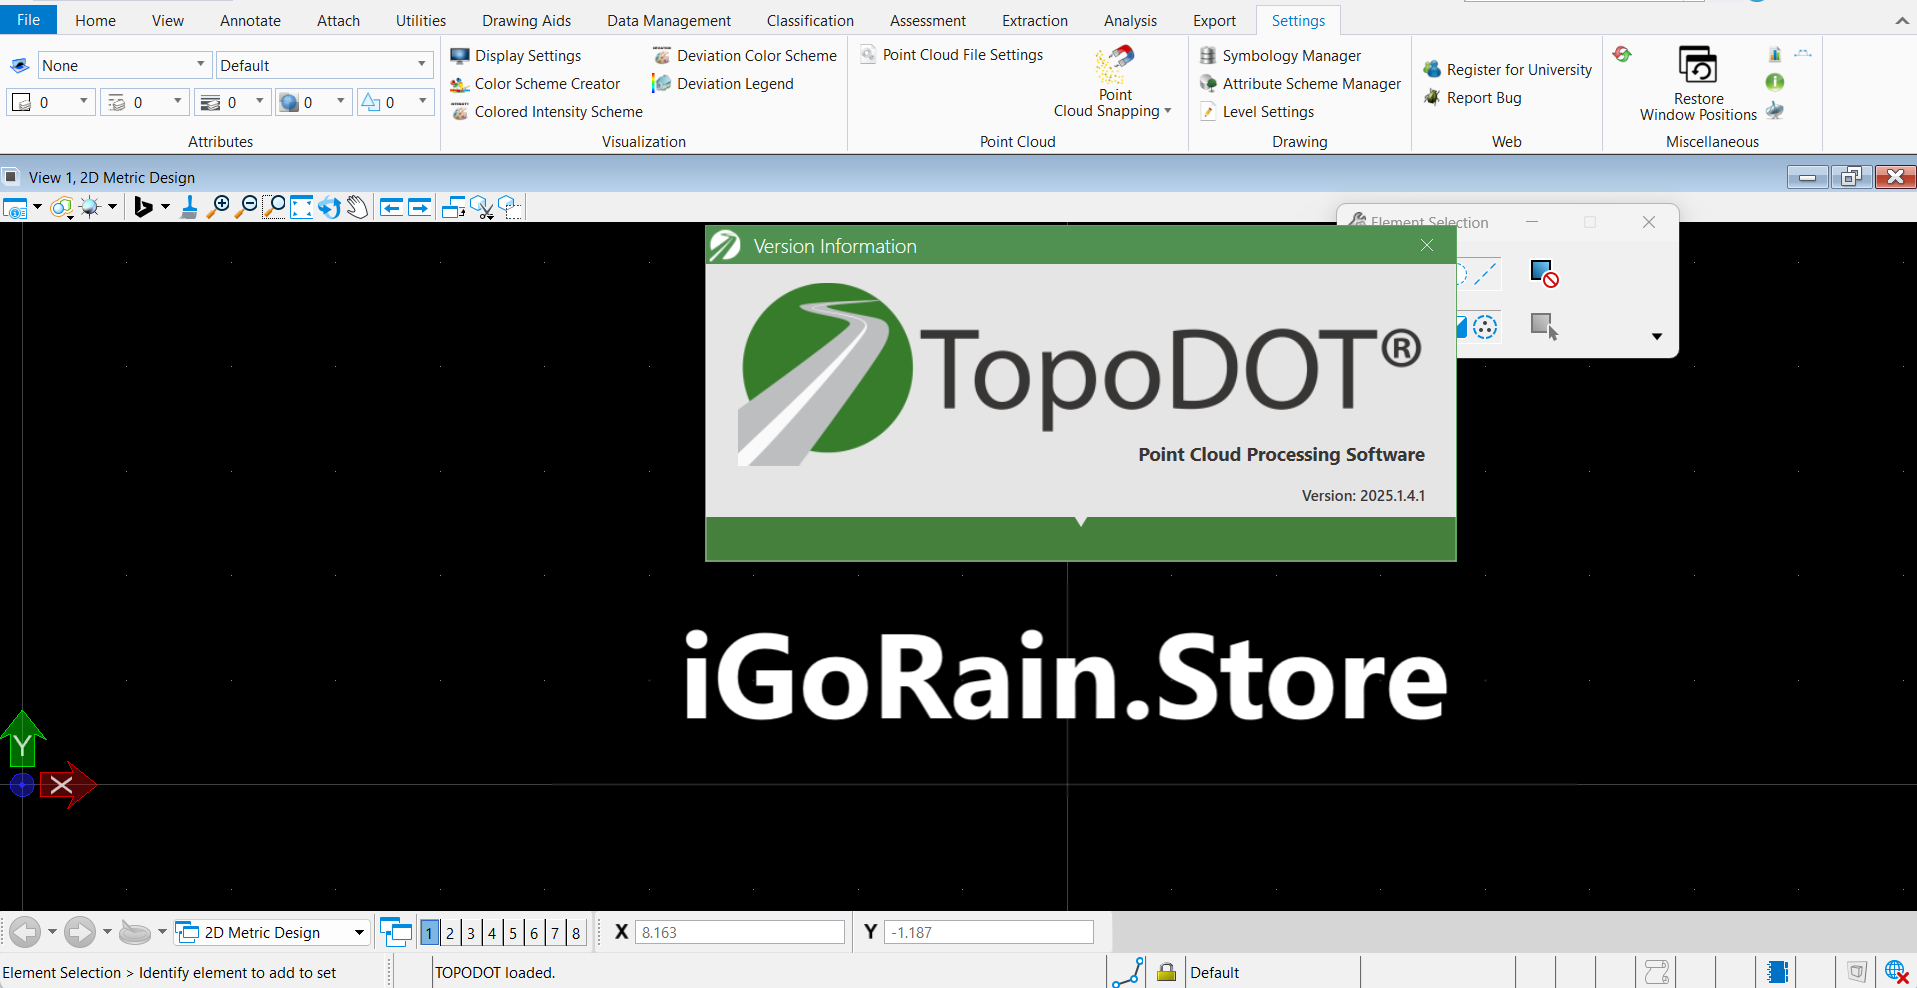Viewport: 1917px width, 988px height.
Task: Click the Restore Window Positions icon
Action: (1698, 65)
